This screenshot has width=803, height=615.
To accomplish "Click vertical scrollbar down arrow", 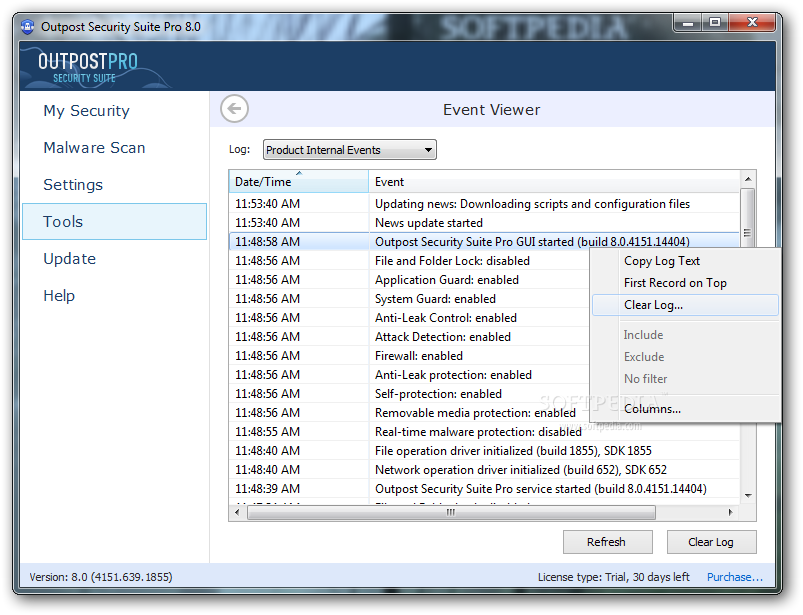I will 748,495.
